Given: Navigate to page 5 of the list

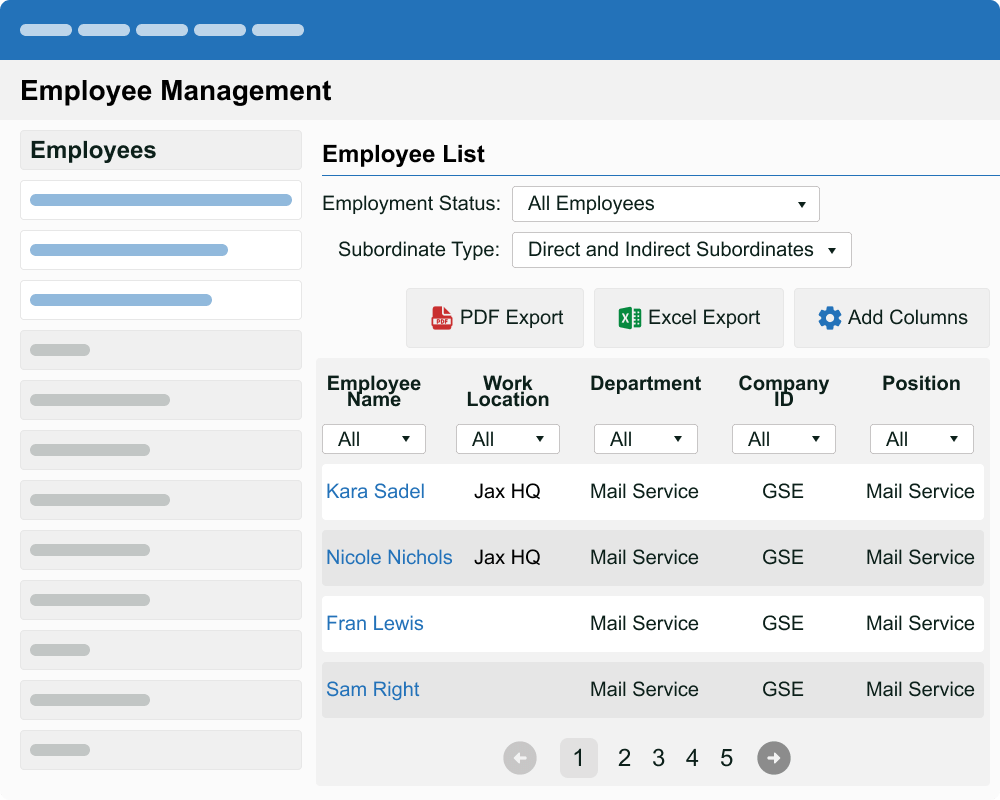Looking at the screenshot, I should [726, 758].
